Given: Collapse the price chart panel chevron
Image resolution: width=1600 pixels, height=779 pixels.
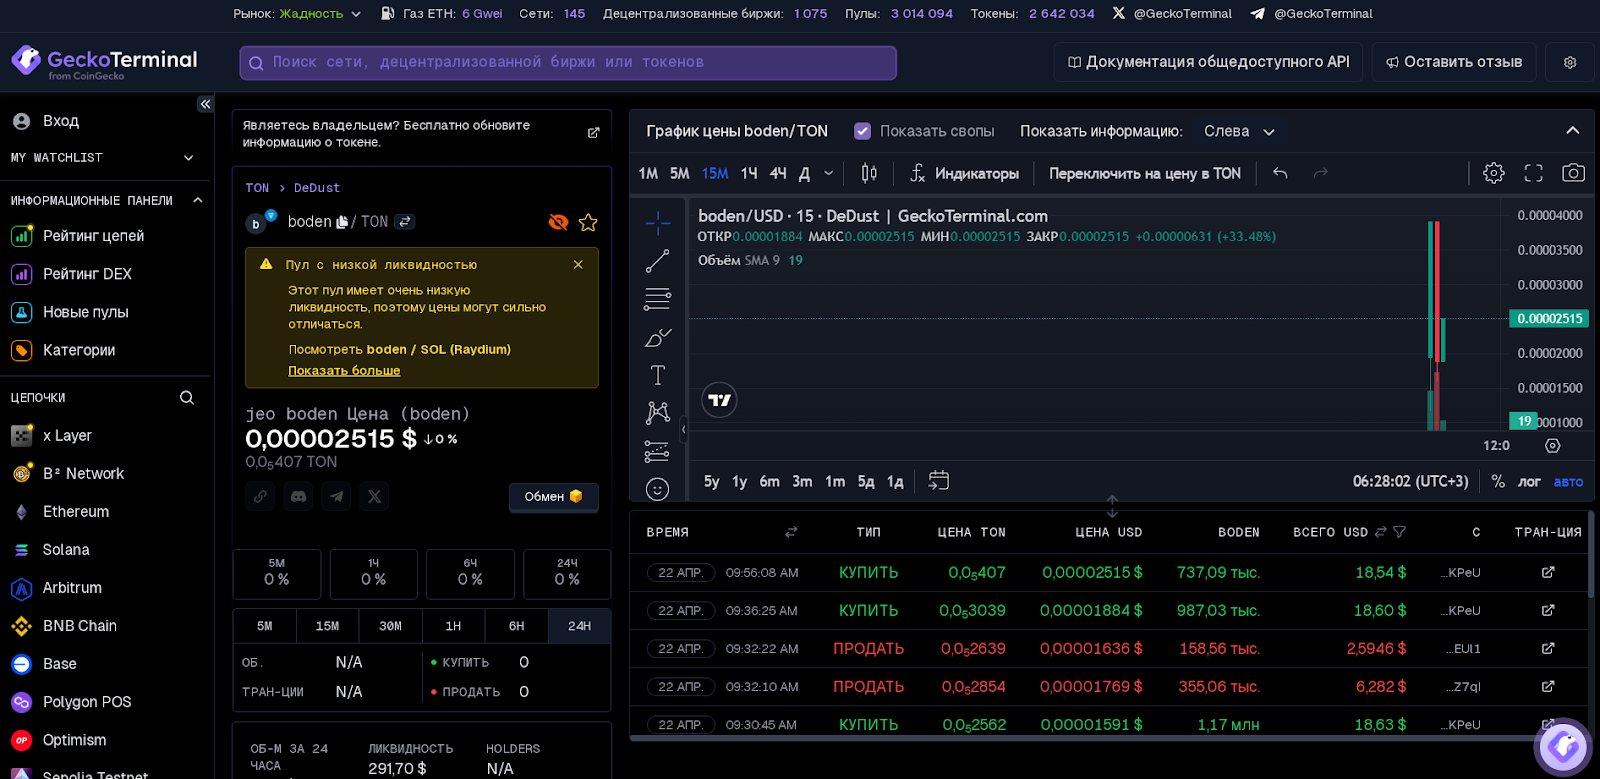Looking at the screenshot, I should pos(1573,131).
